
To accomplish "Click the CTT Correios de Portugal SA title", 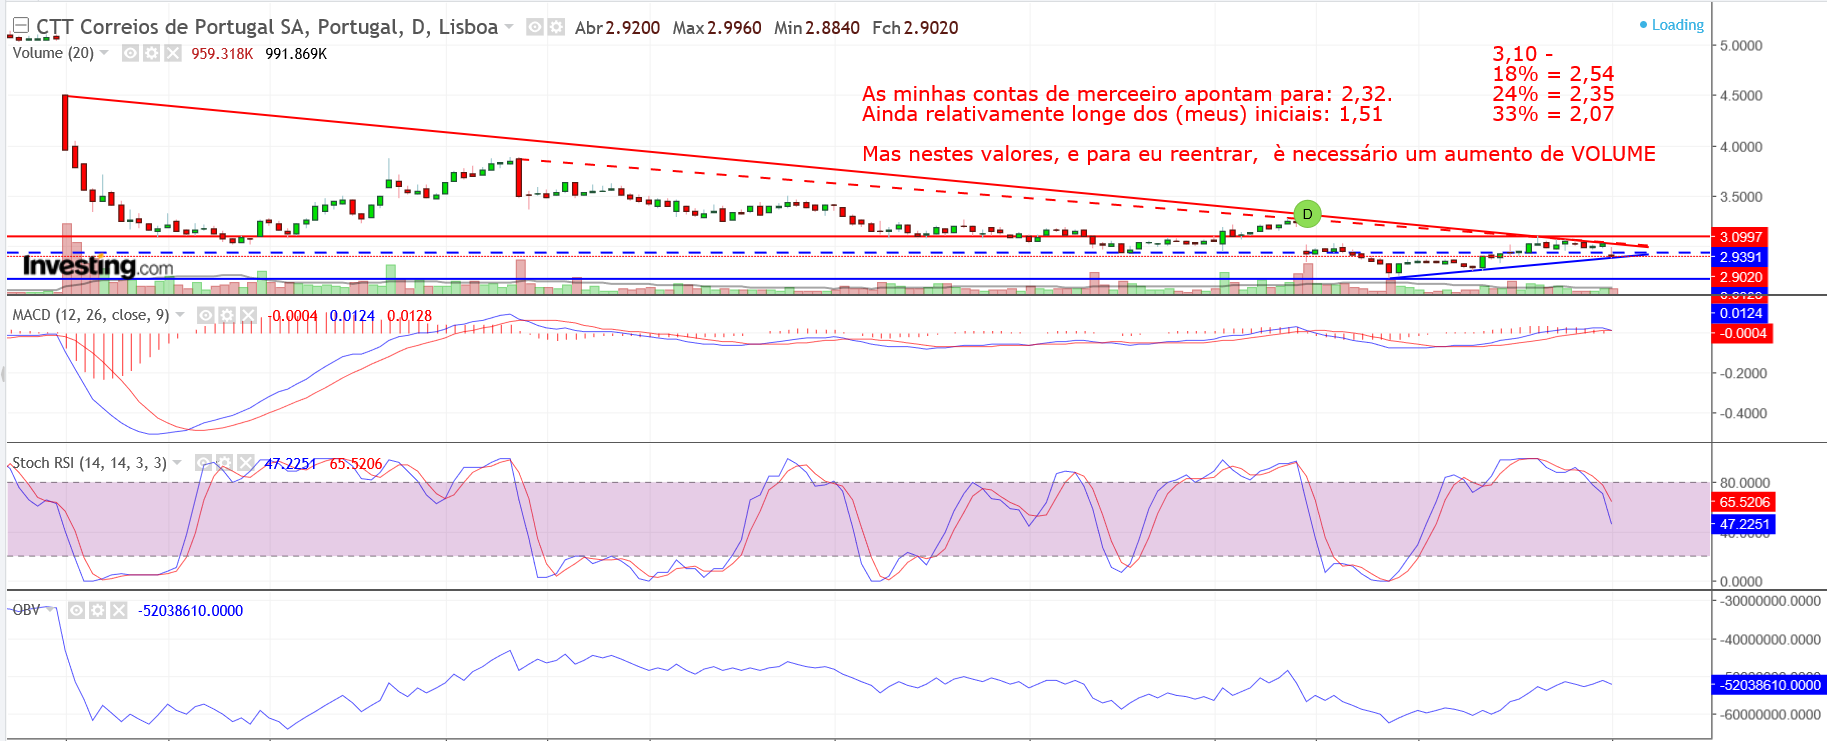I will point(267,27).
